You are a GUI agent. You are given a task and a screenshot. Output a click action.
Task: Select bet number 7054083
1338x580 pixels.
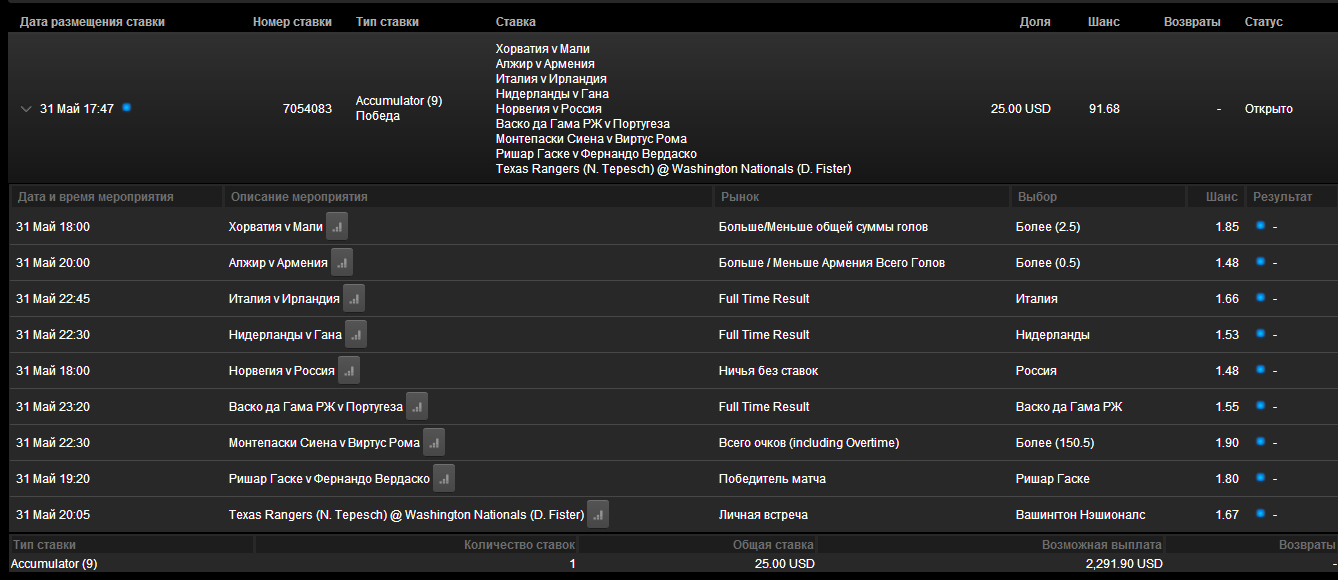307,109
